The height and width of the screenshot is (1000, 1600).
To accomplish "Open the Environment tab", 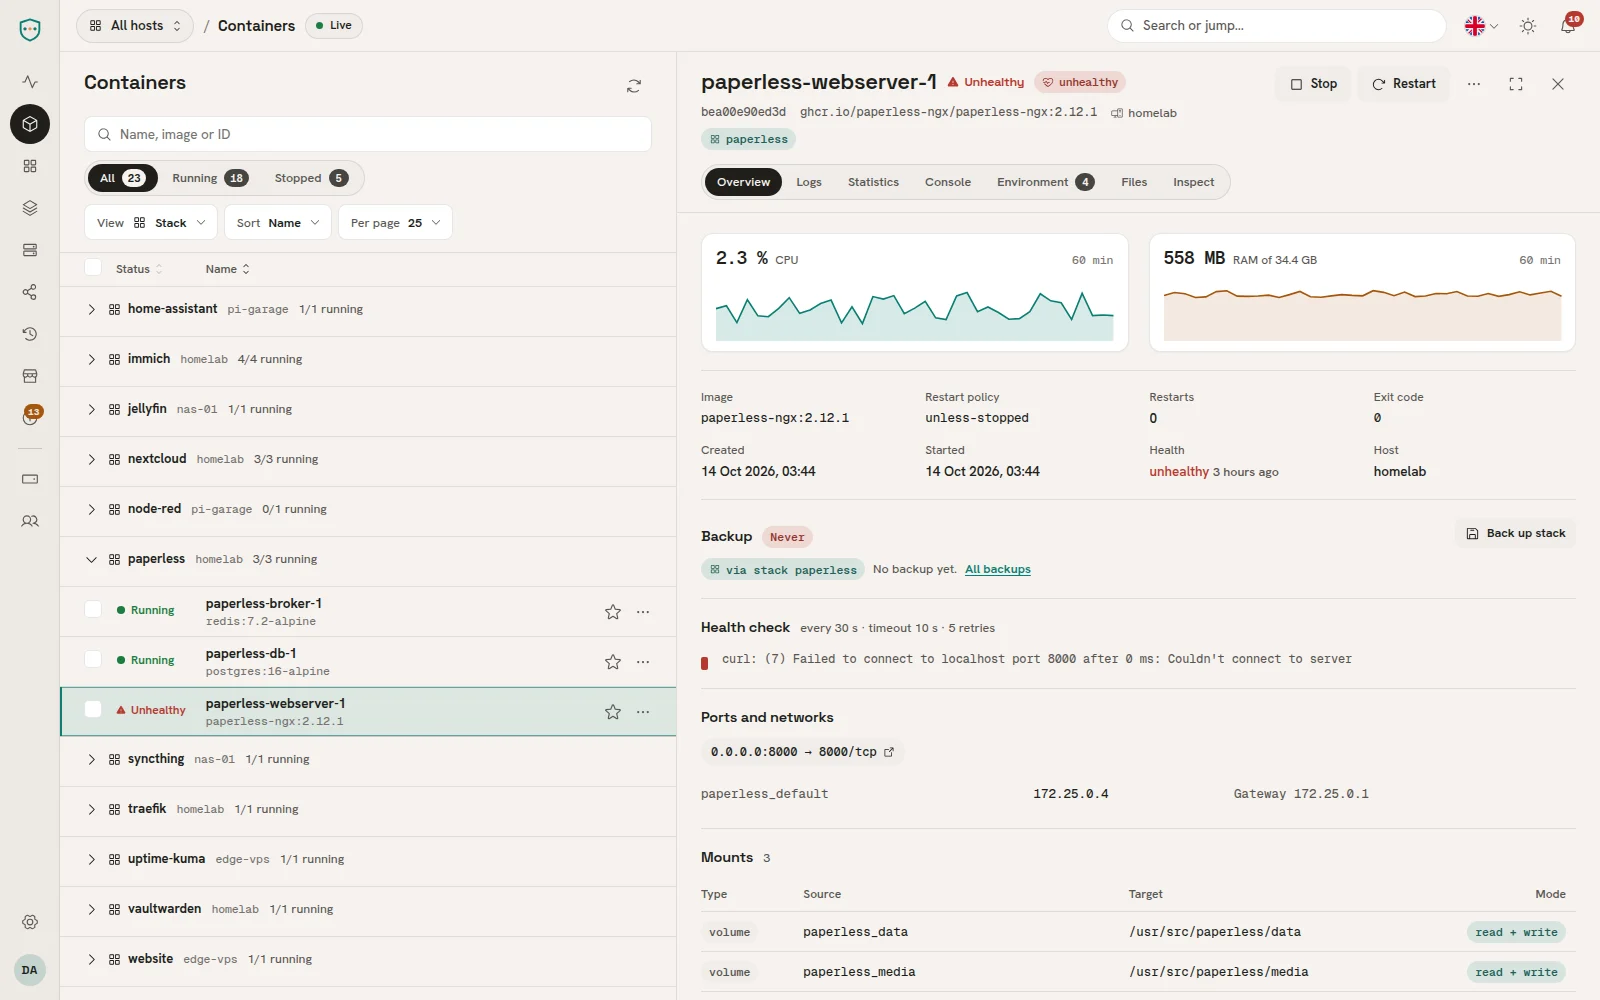I will coord(1045,182).
